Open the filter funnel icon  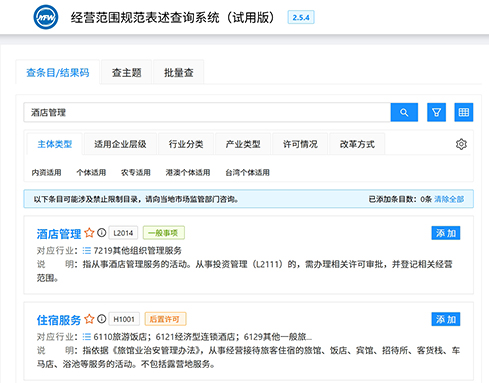tap(436, 112)
